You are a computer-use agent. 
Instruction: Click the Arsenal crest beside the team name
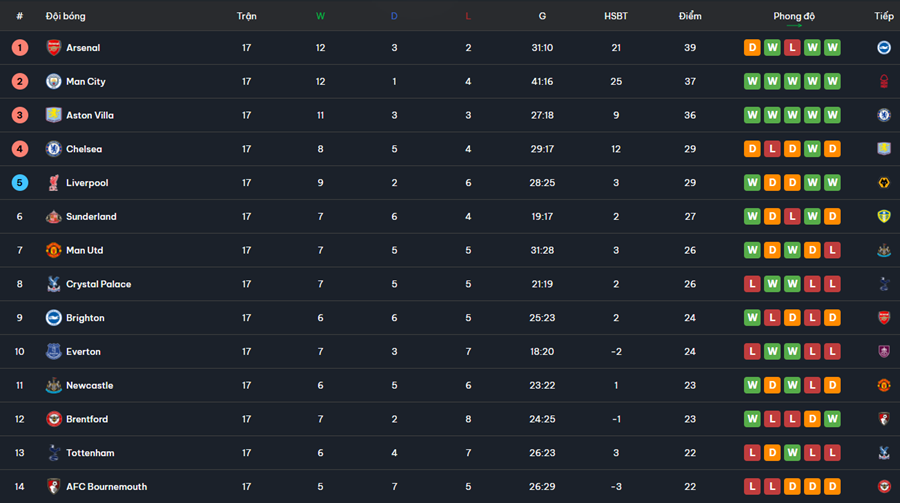pos(53,48)
